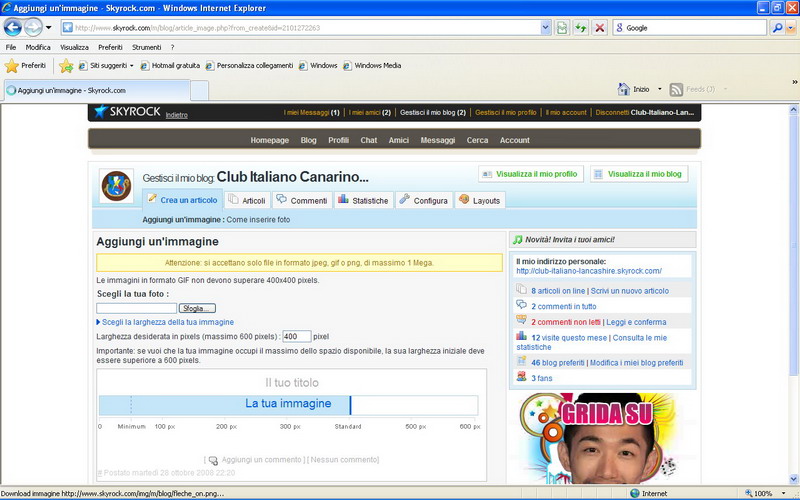Open the 3 fans link
Image resolution: width=800 pixels, height=500 pixels.
click(x=542, y=378)
